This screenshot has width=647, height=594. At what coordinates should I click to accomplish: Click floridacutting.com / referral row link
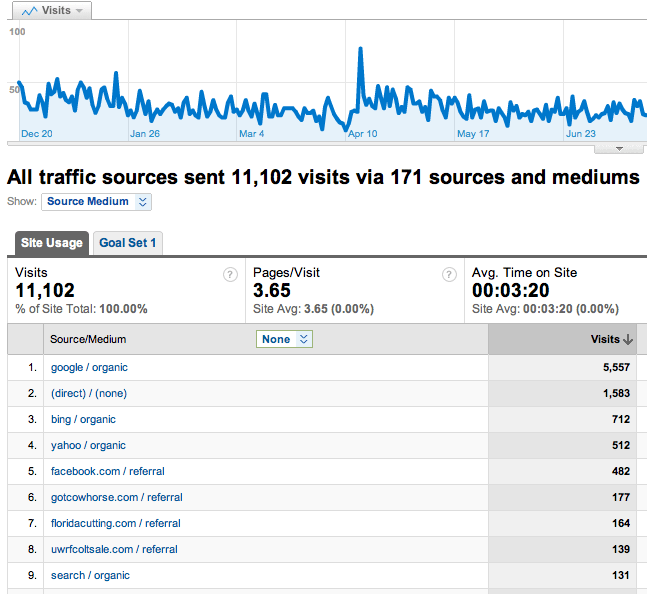tap(115, 523)
